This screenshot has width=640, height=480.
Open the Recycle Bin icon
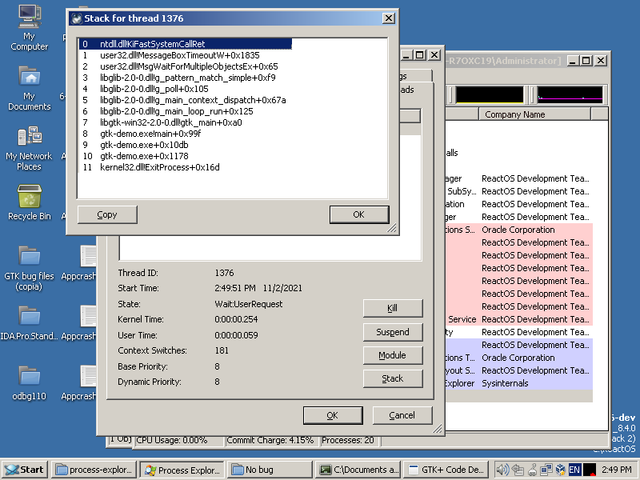pos(29,202)
